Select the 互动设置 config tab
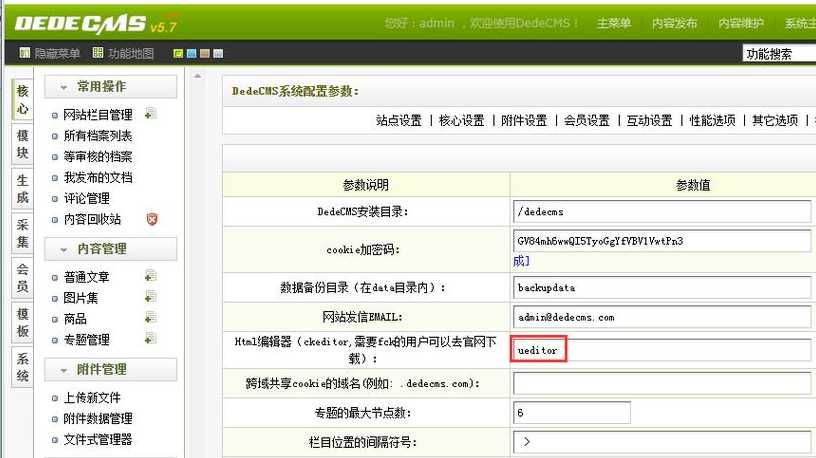The image size is (816, 458). 649,120
